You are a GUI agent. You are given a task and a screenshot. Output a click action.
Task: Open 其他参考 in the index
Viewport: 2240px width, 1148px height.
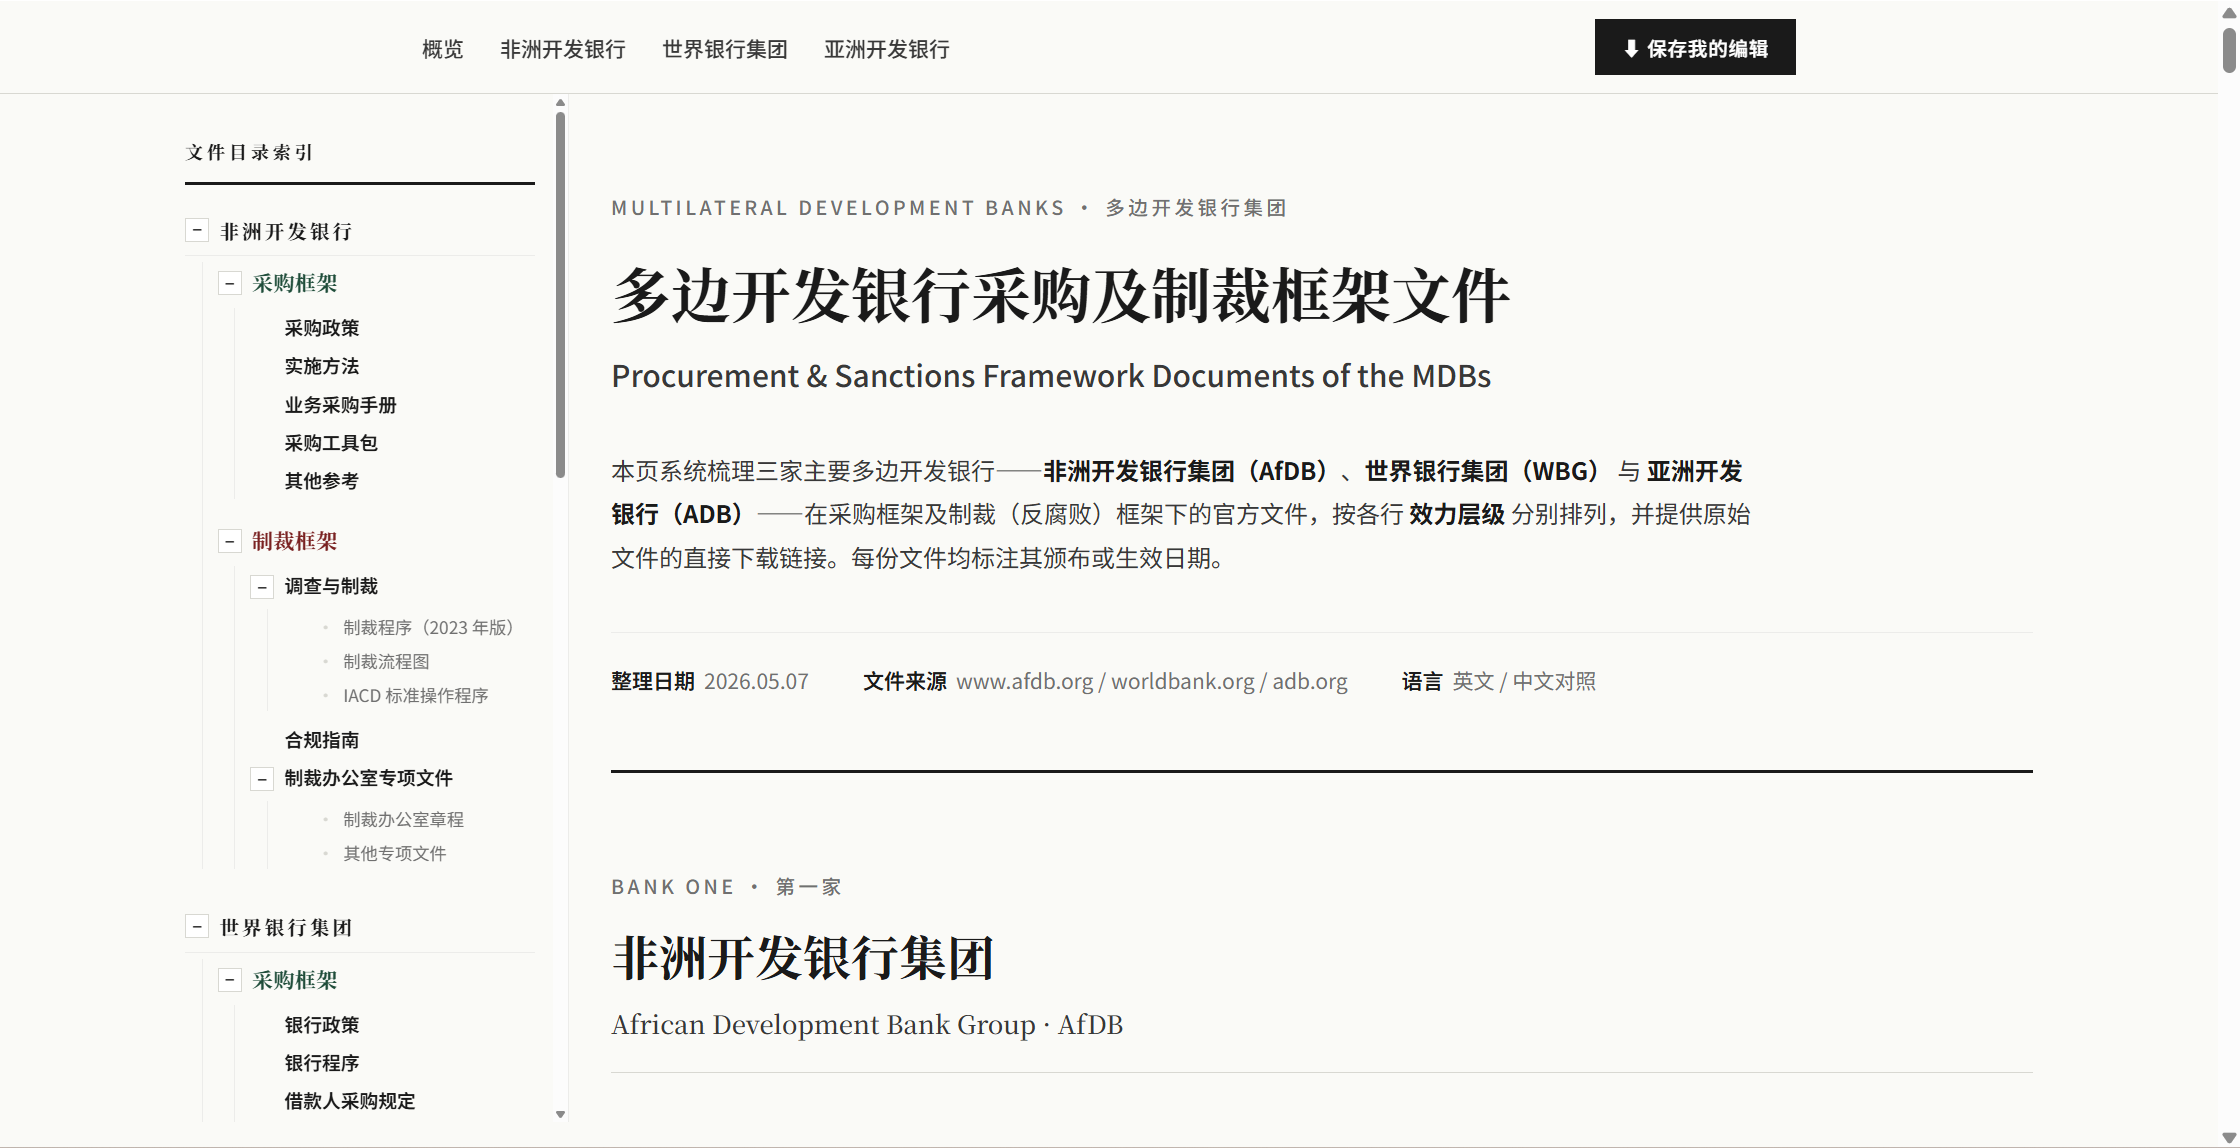[x=322, y=481]
